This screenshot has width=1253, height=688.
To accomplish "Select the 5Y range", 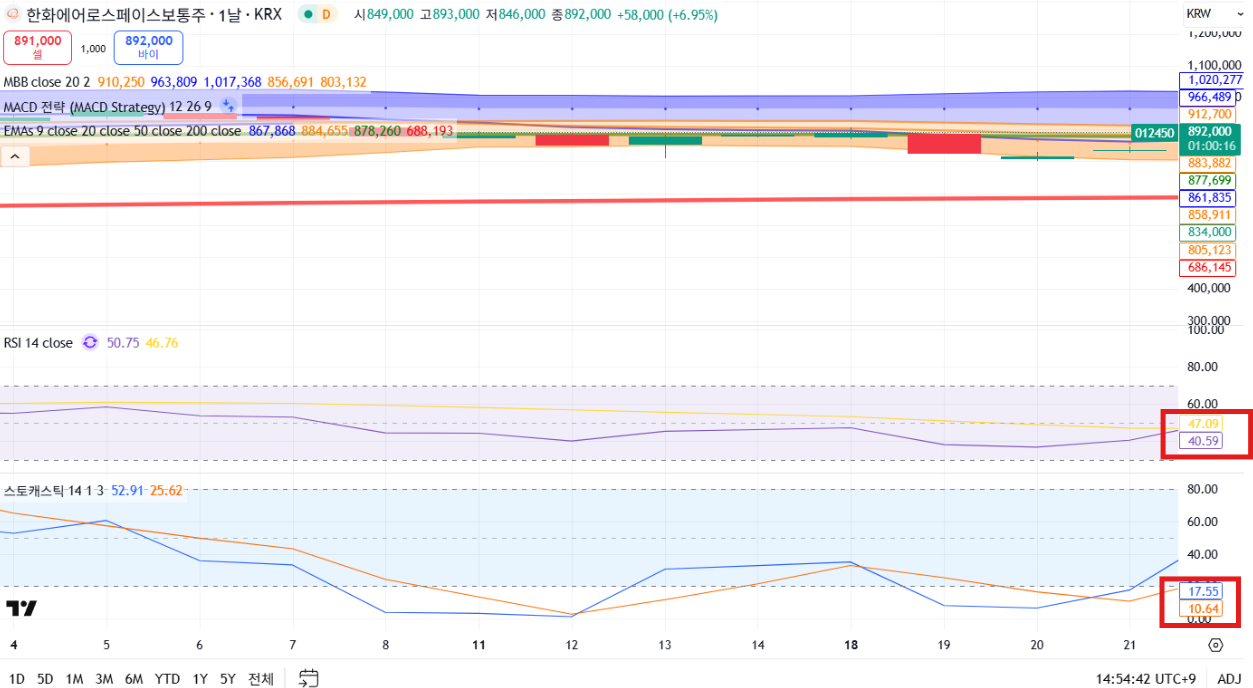I will click(228, 679).
